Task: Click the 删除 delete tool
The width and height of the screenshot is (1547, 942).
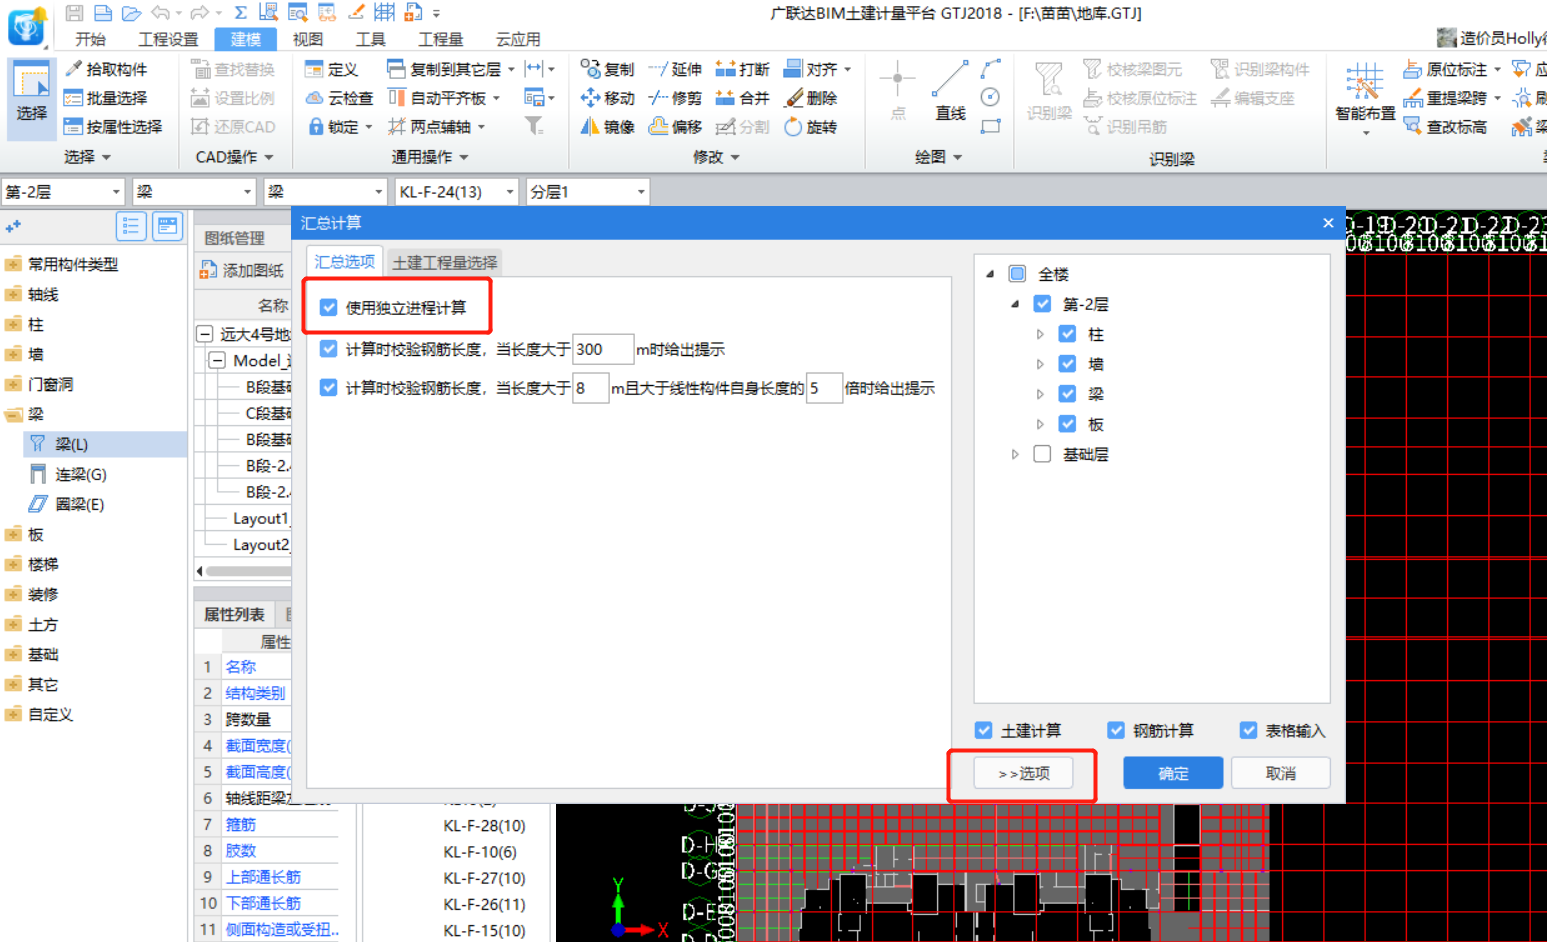Action: [810, 98]
